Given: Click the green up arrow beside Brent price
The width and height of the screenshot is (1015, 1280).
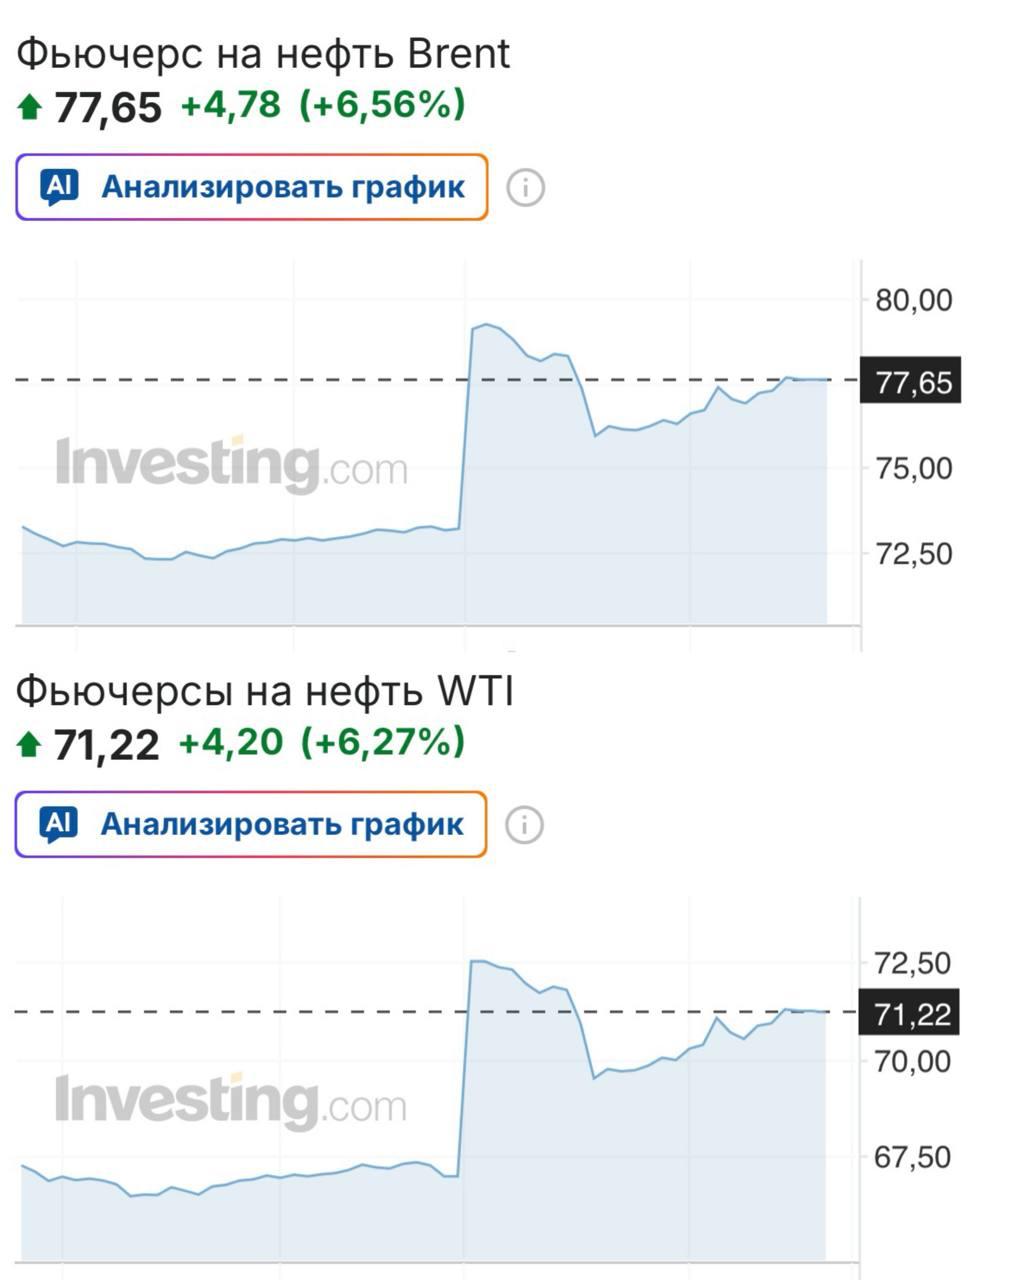Looking at the screenshot, I should pos(27,107).
